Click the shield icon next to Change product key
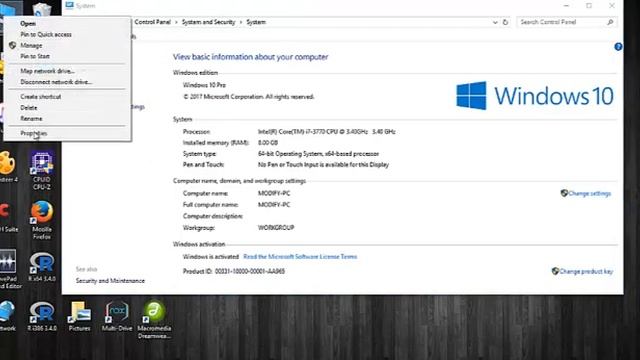Image resolution: width=640 pixels, height=360 pixels. [x=555, y=271]
